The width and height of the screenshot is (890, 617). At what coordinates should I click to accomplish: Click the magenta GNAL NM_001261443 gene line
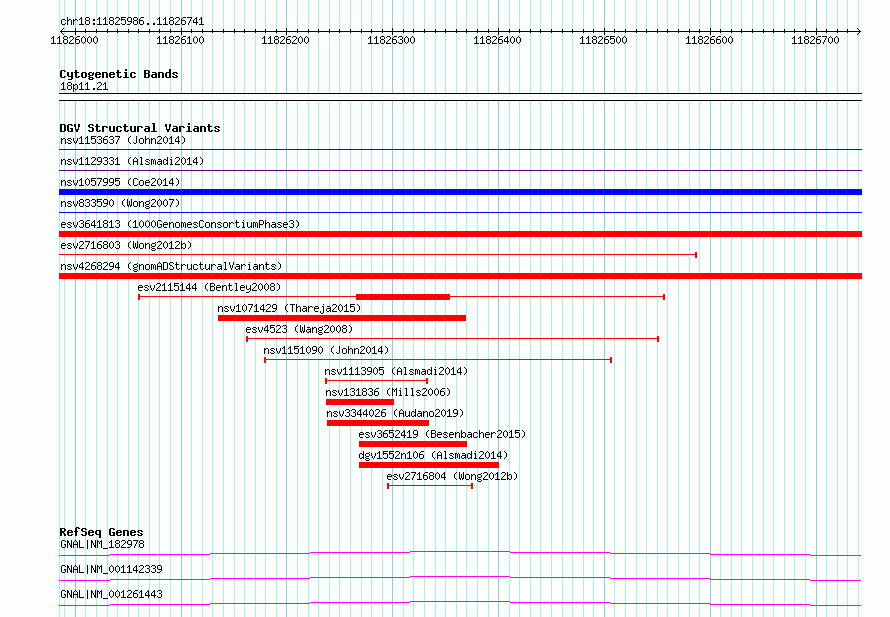coord(460,603)
